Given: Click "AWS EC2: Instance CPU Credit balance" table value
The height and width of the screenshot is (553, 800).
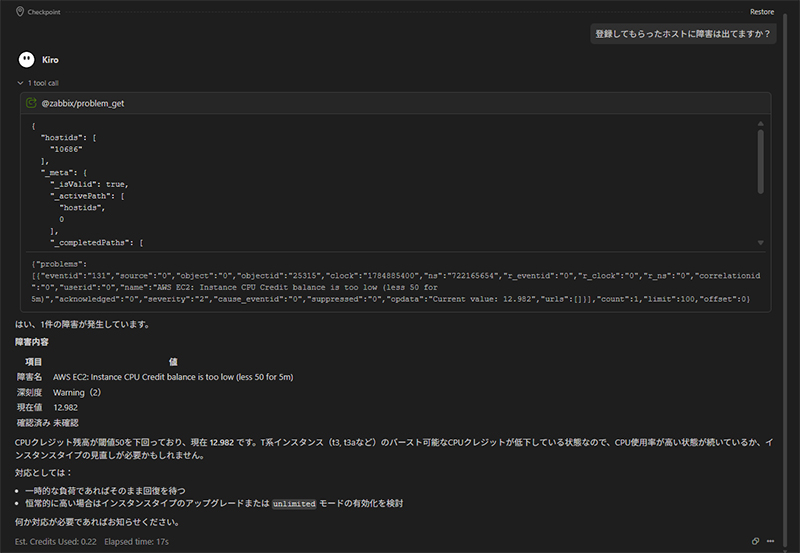Looking at the screenshot, I should point(173,377).
